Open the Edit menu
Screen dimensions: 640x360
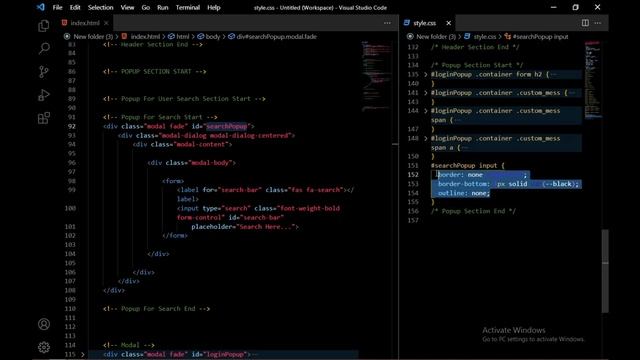coord(75,7)
